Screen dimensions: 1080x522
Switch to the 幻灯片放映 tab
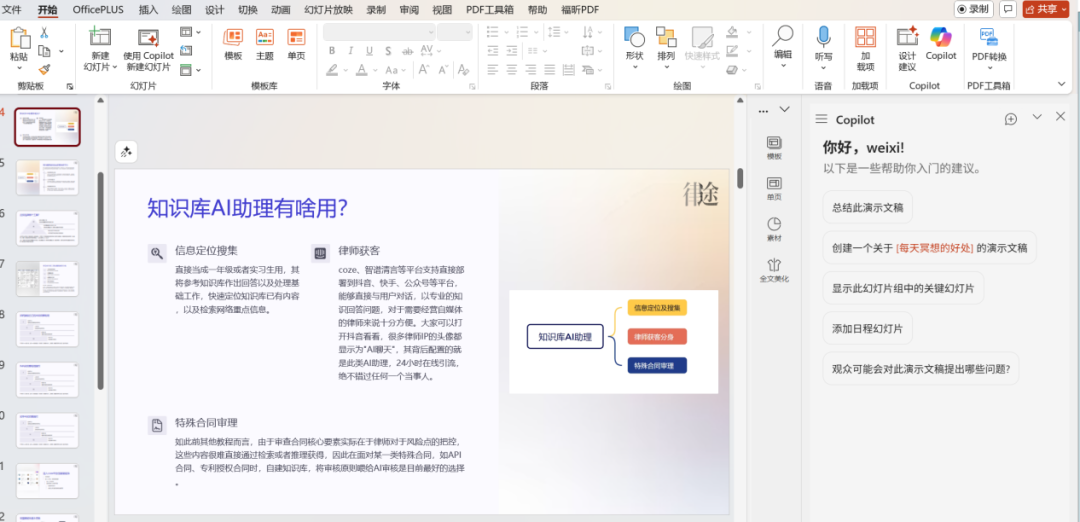click(x=328, y=9)
